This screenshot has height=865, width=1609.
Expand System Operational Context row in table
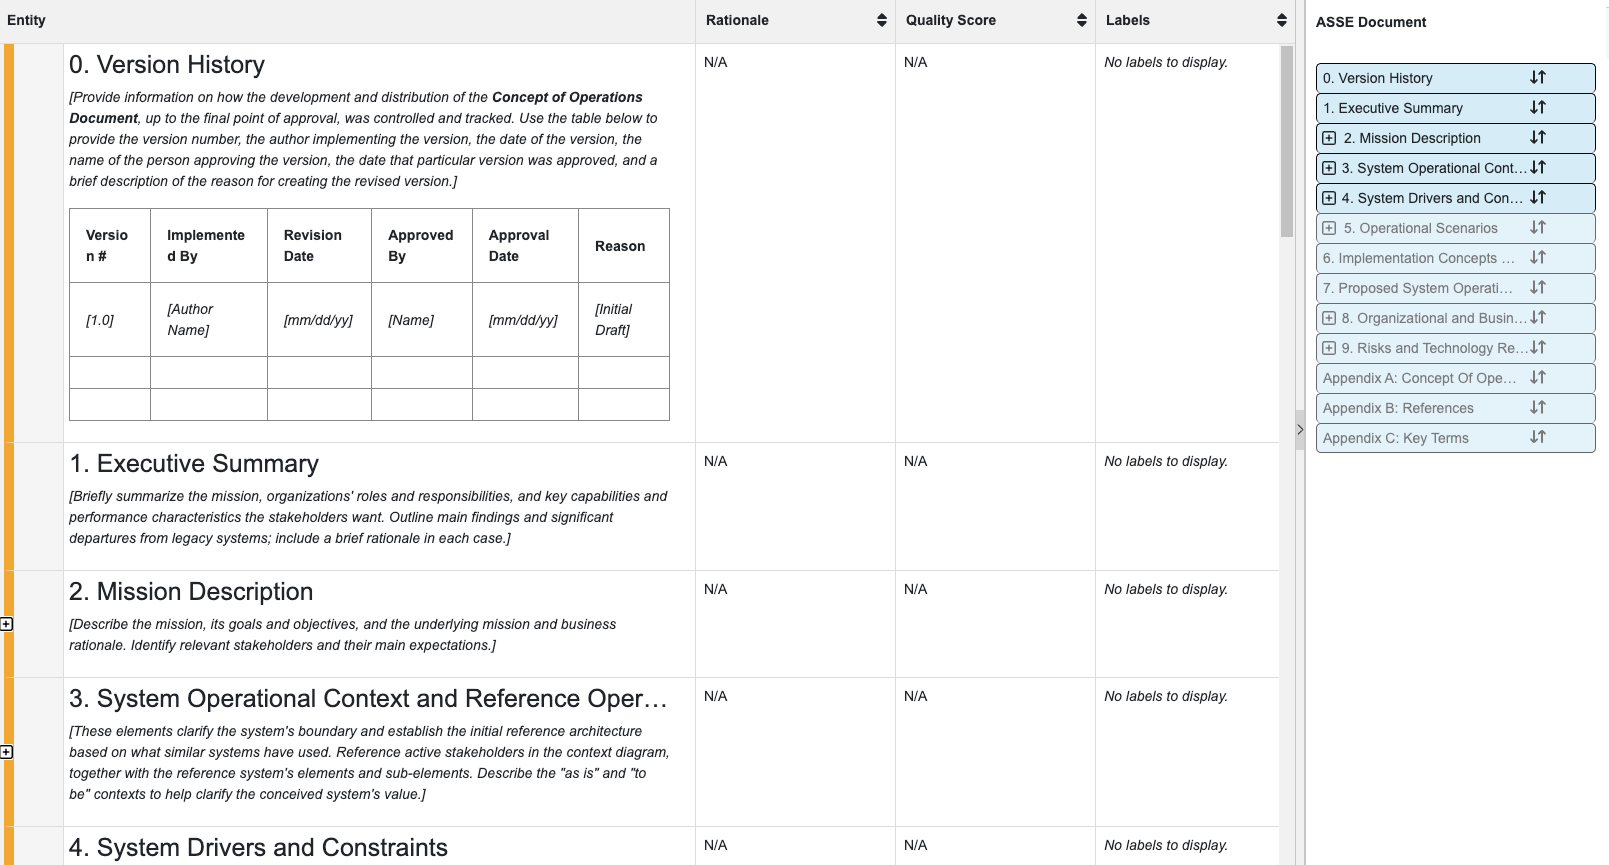point(6,752)
